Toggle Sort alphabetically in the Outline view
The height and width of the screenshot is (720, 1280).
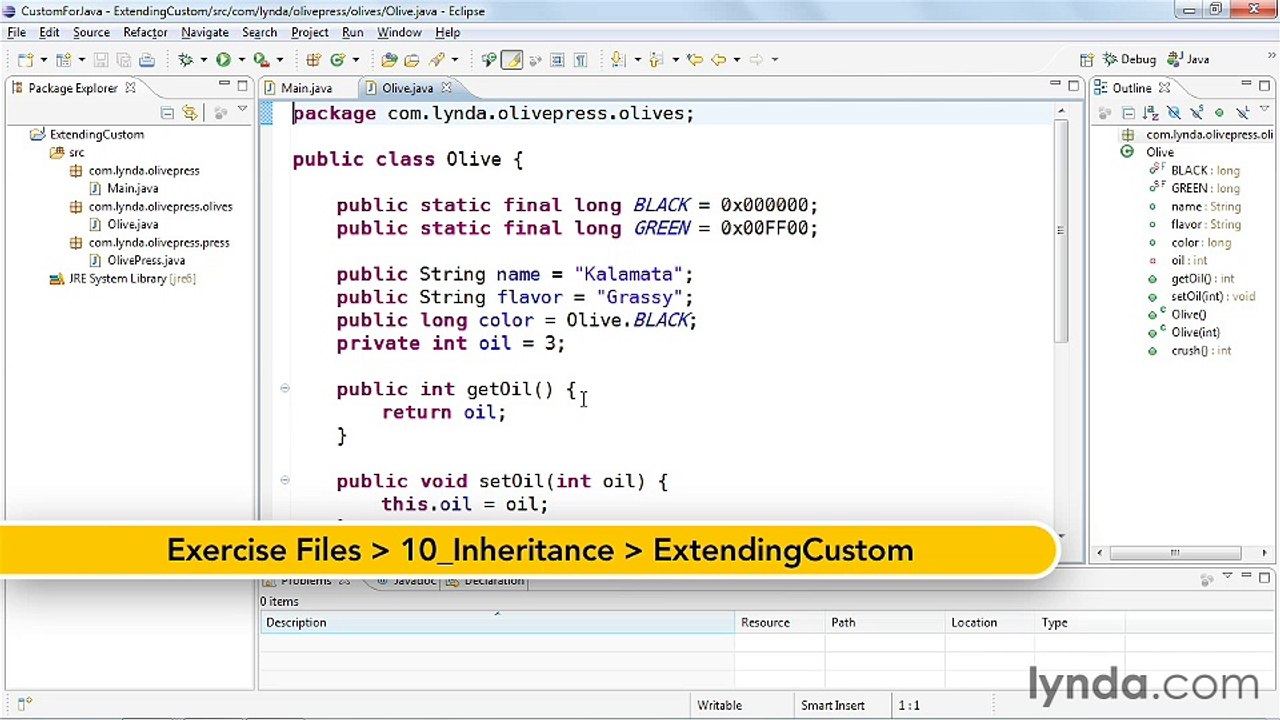pyautogui.click(x=1151, y=113)
